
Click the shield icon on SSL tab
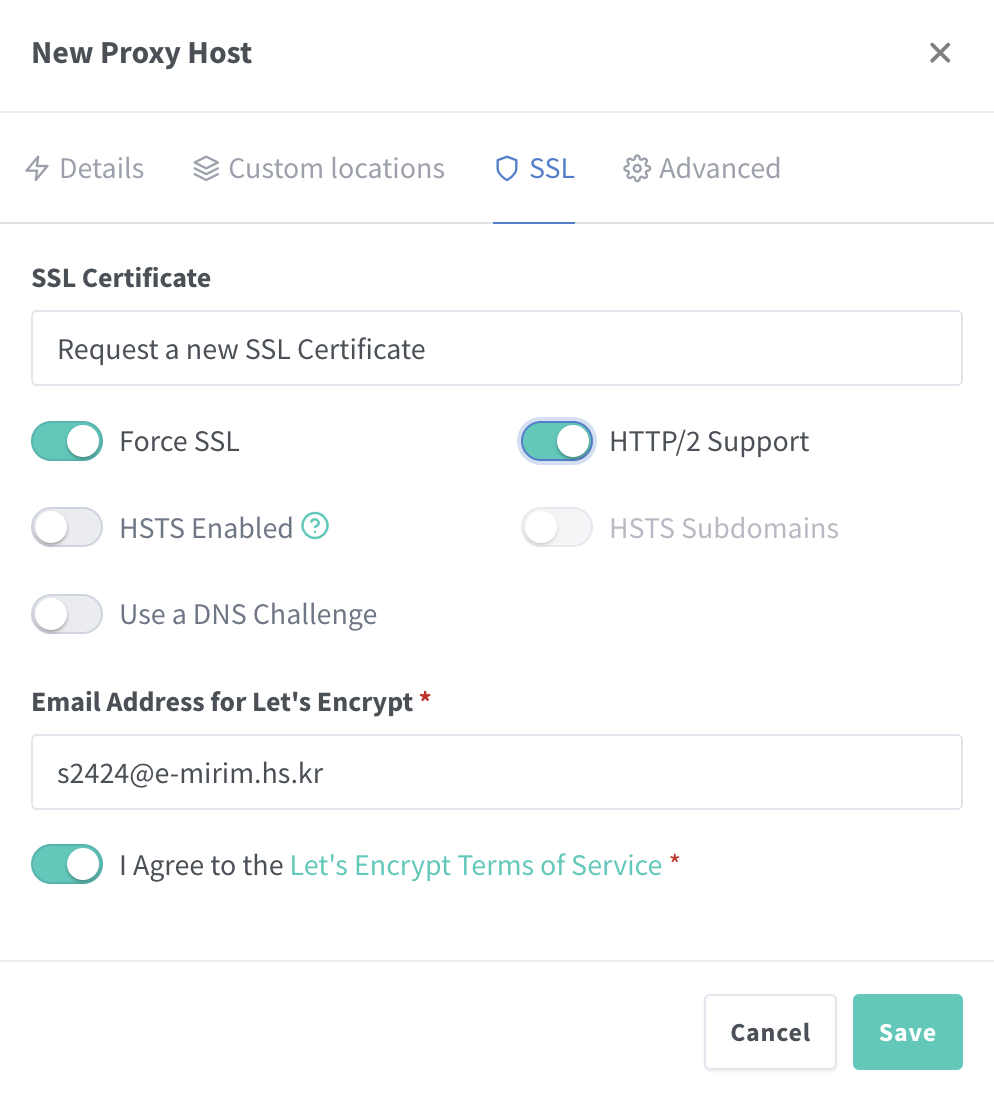(507, 168)
